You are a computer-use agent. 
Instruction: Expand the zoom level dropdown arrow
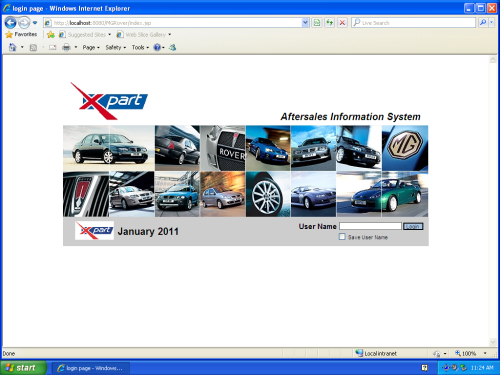(485, 353)
